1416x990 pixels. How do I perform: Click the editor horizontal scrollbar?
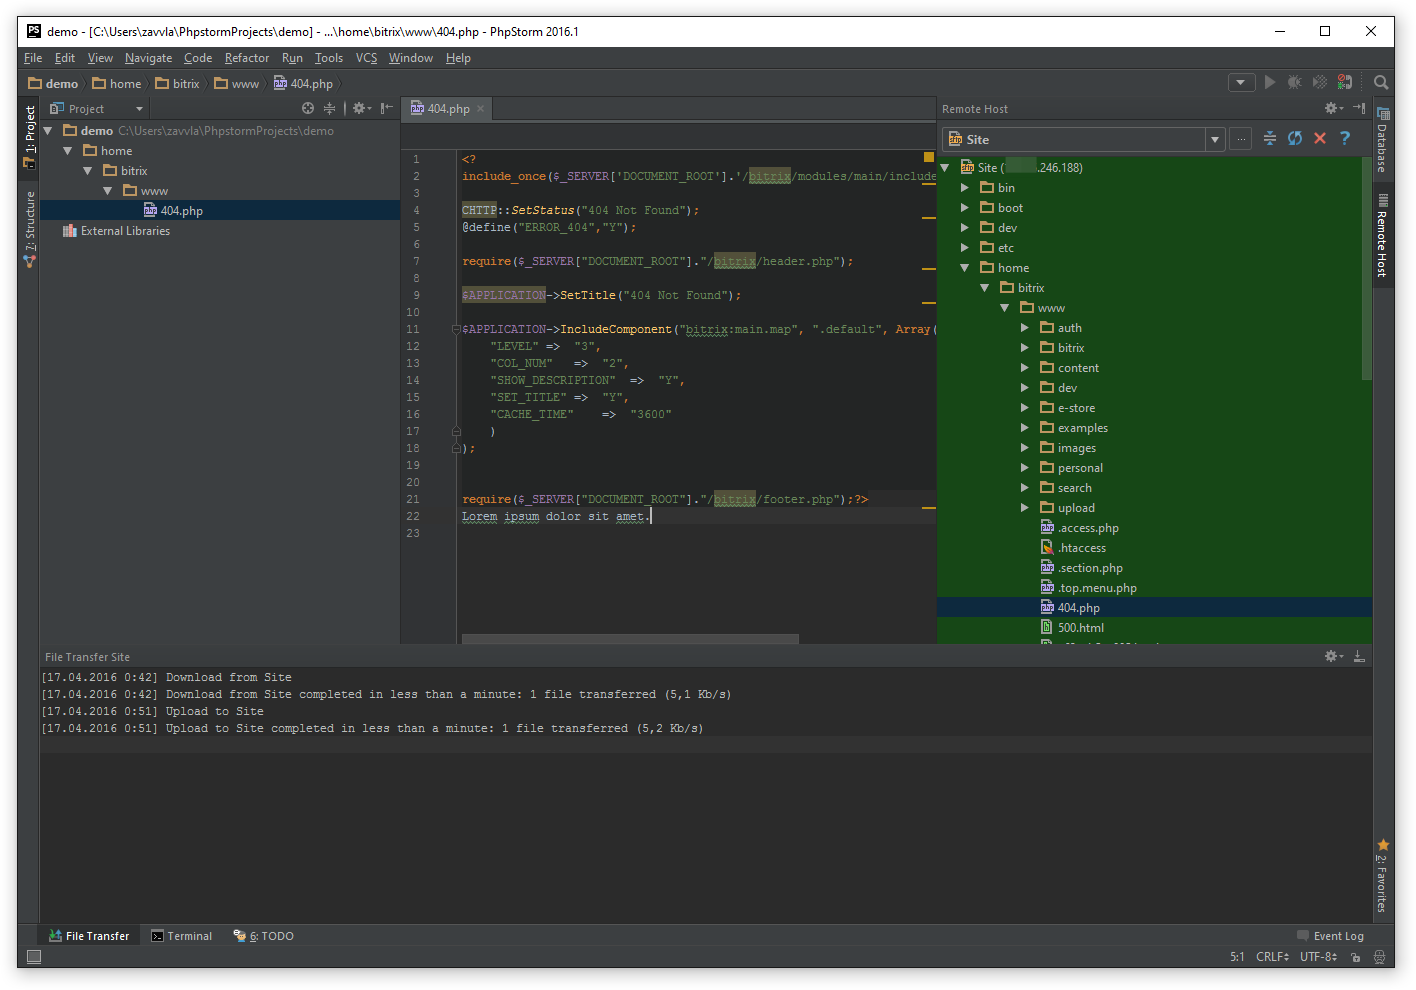click(630, 638)
